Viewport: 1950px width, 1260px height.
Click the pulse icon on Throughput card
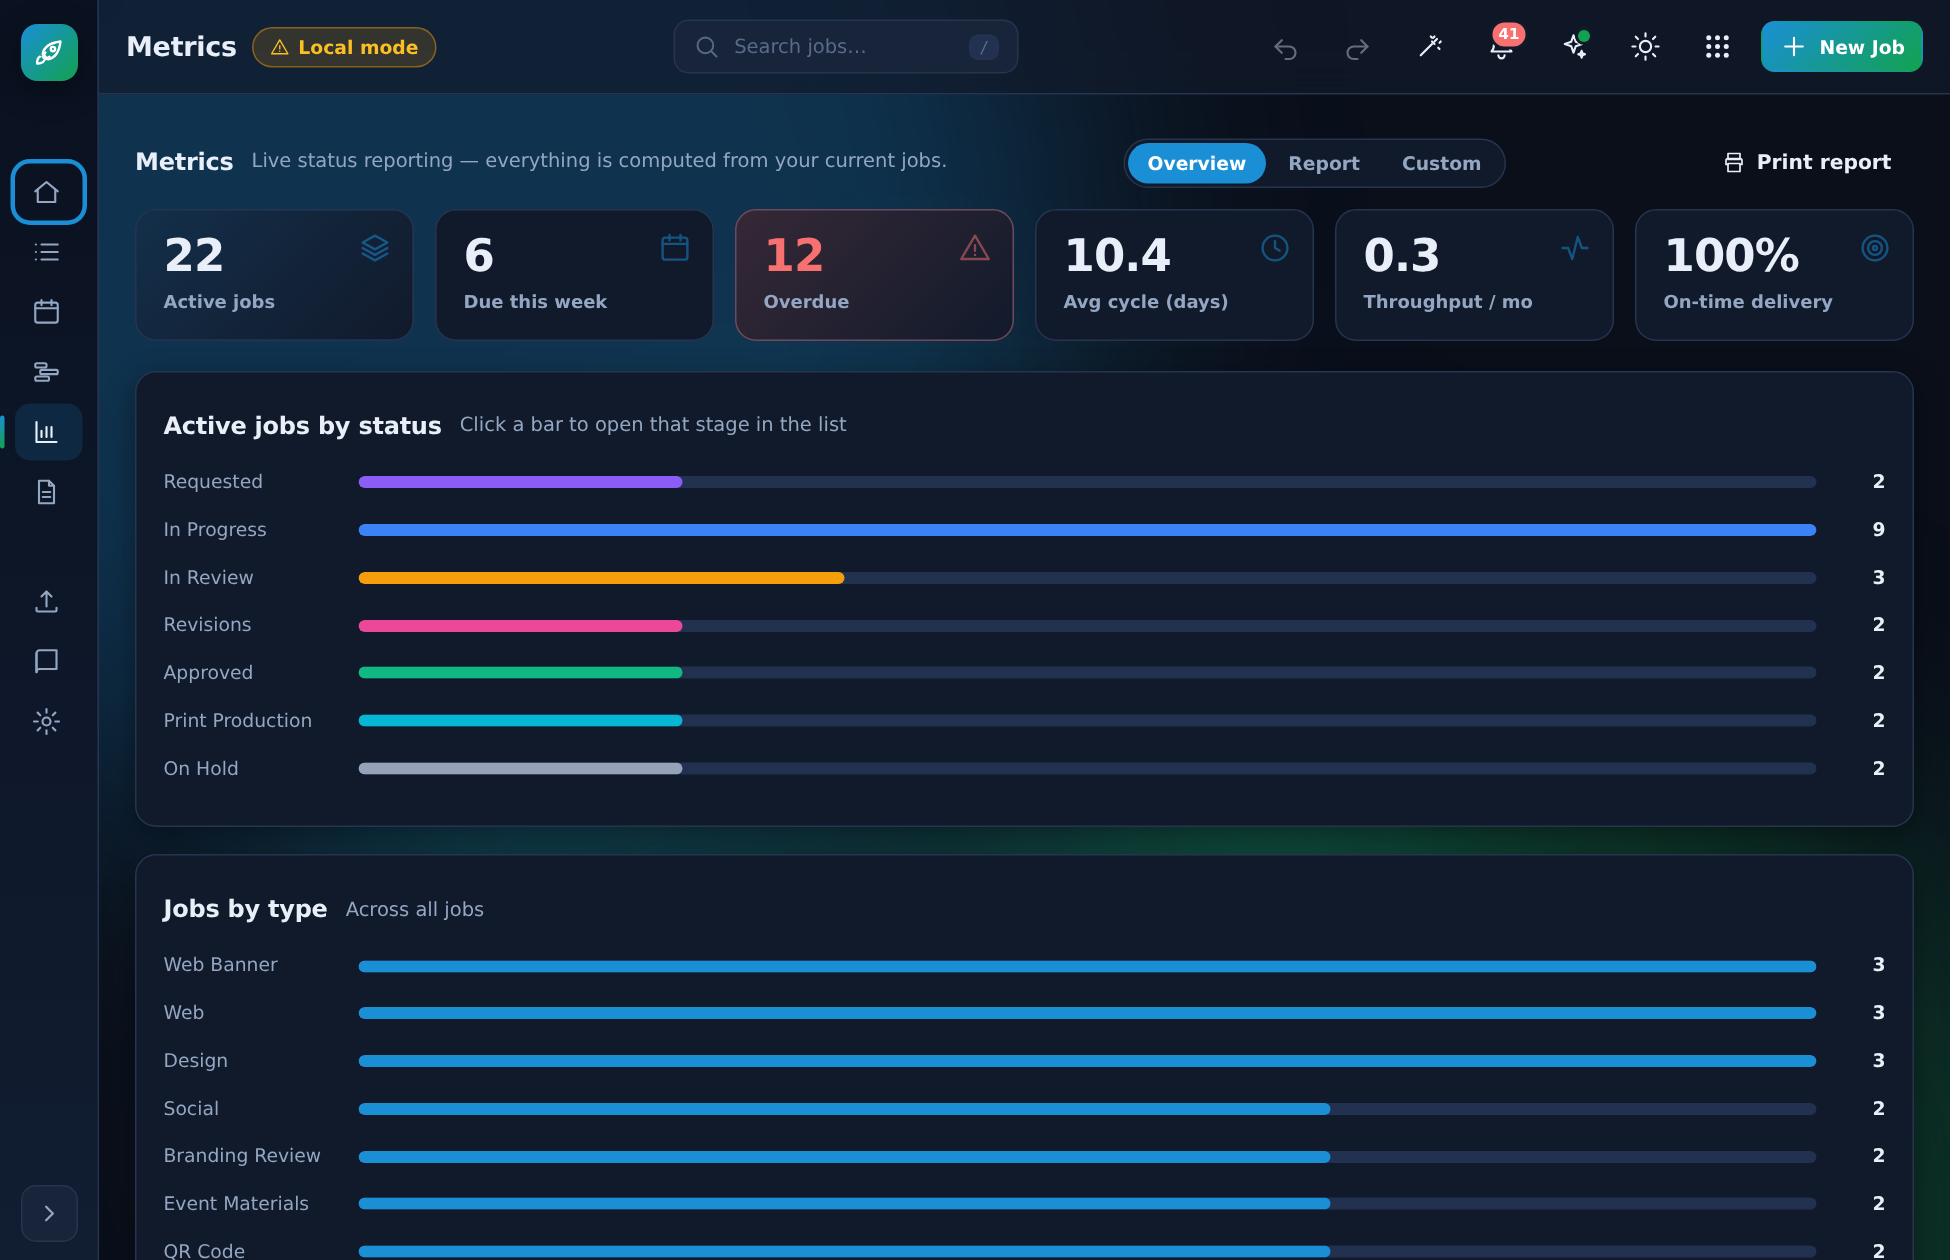(x=1575, y=247)
